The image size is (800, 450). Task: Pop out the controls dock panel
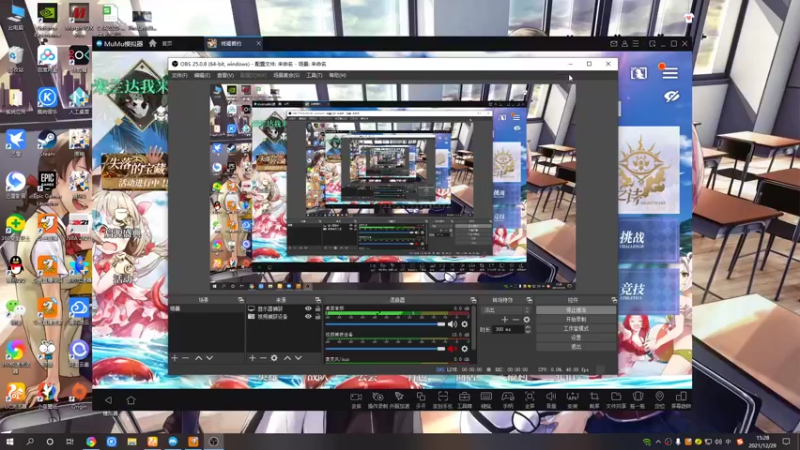[614, 300]
